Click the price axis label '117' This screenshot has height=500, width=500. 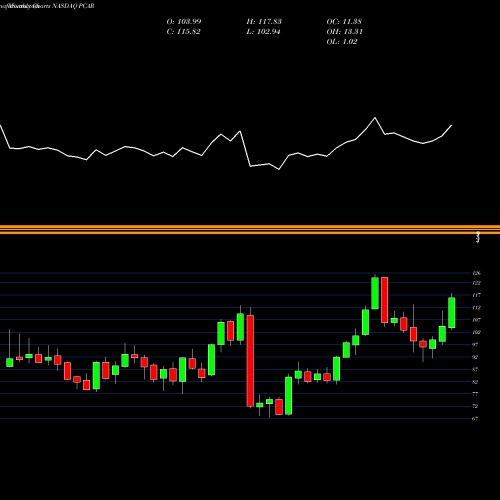[x=476, y=295]
